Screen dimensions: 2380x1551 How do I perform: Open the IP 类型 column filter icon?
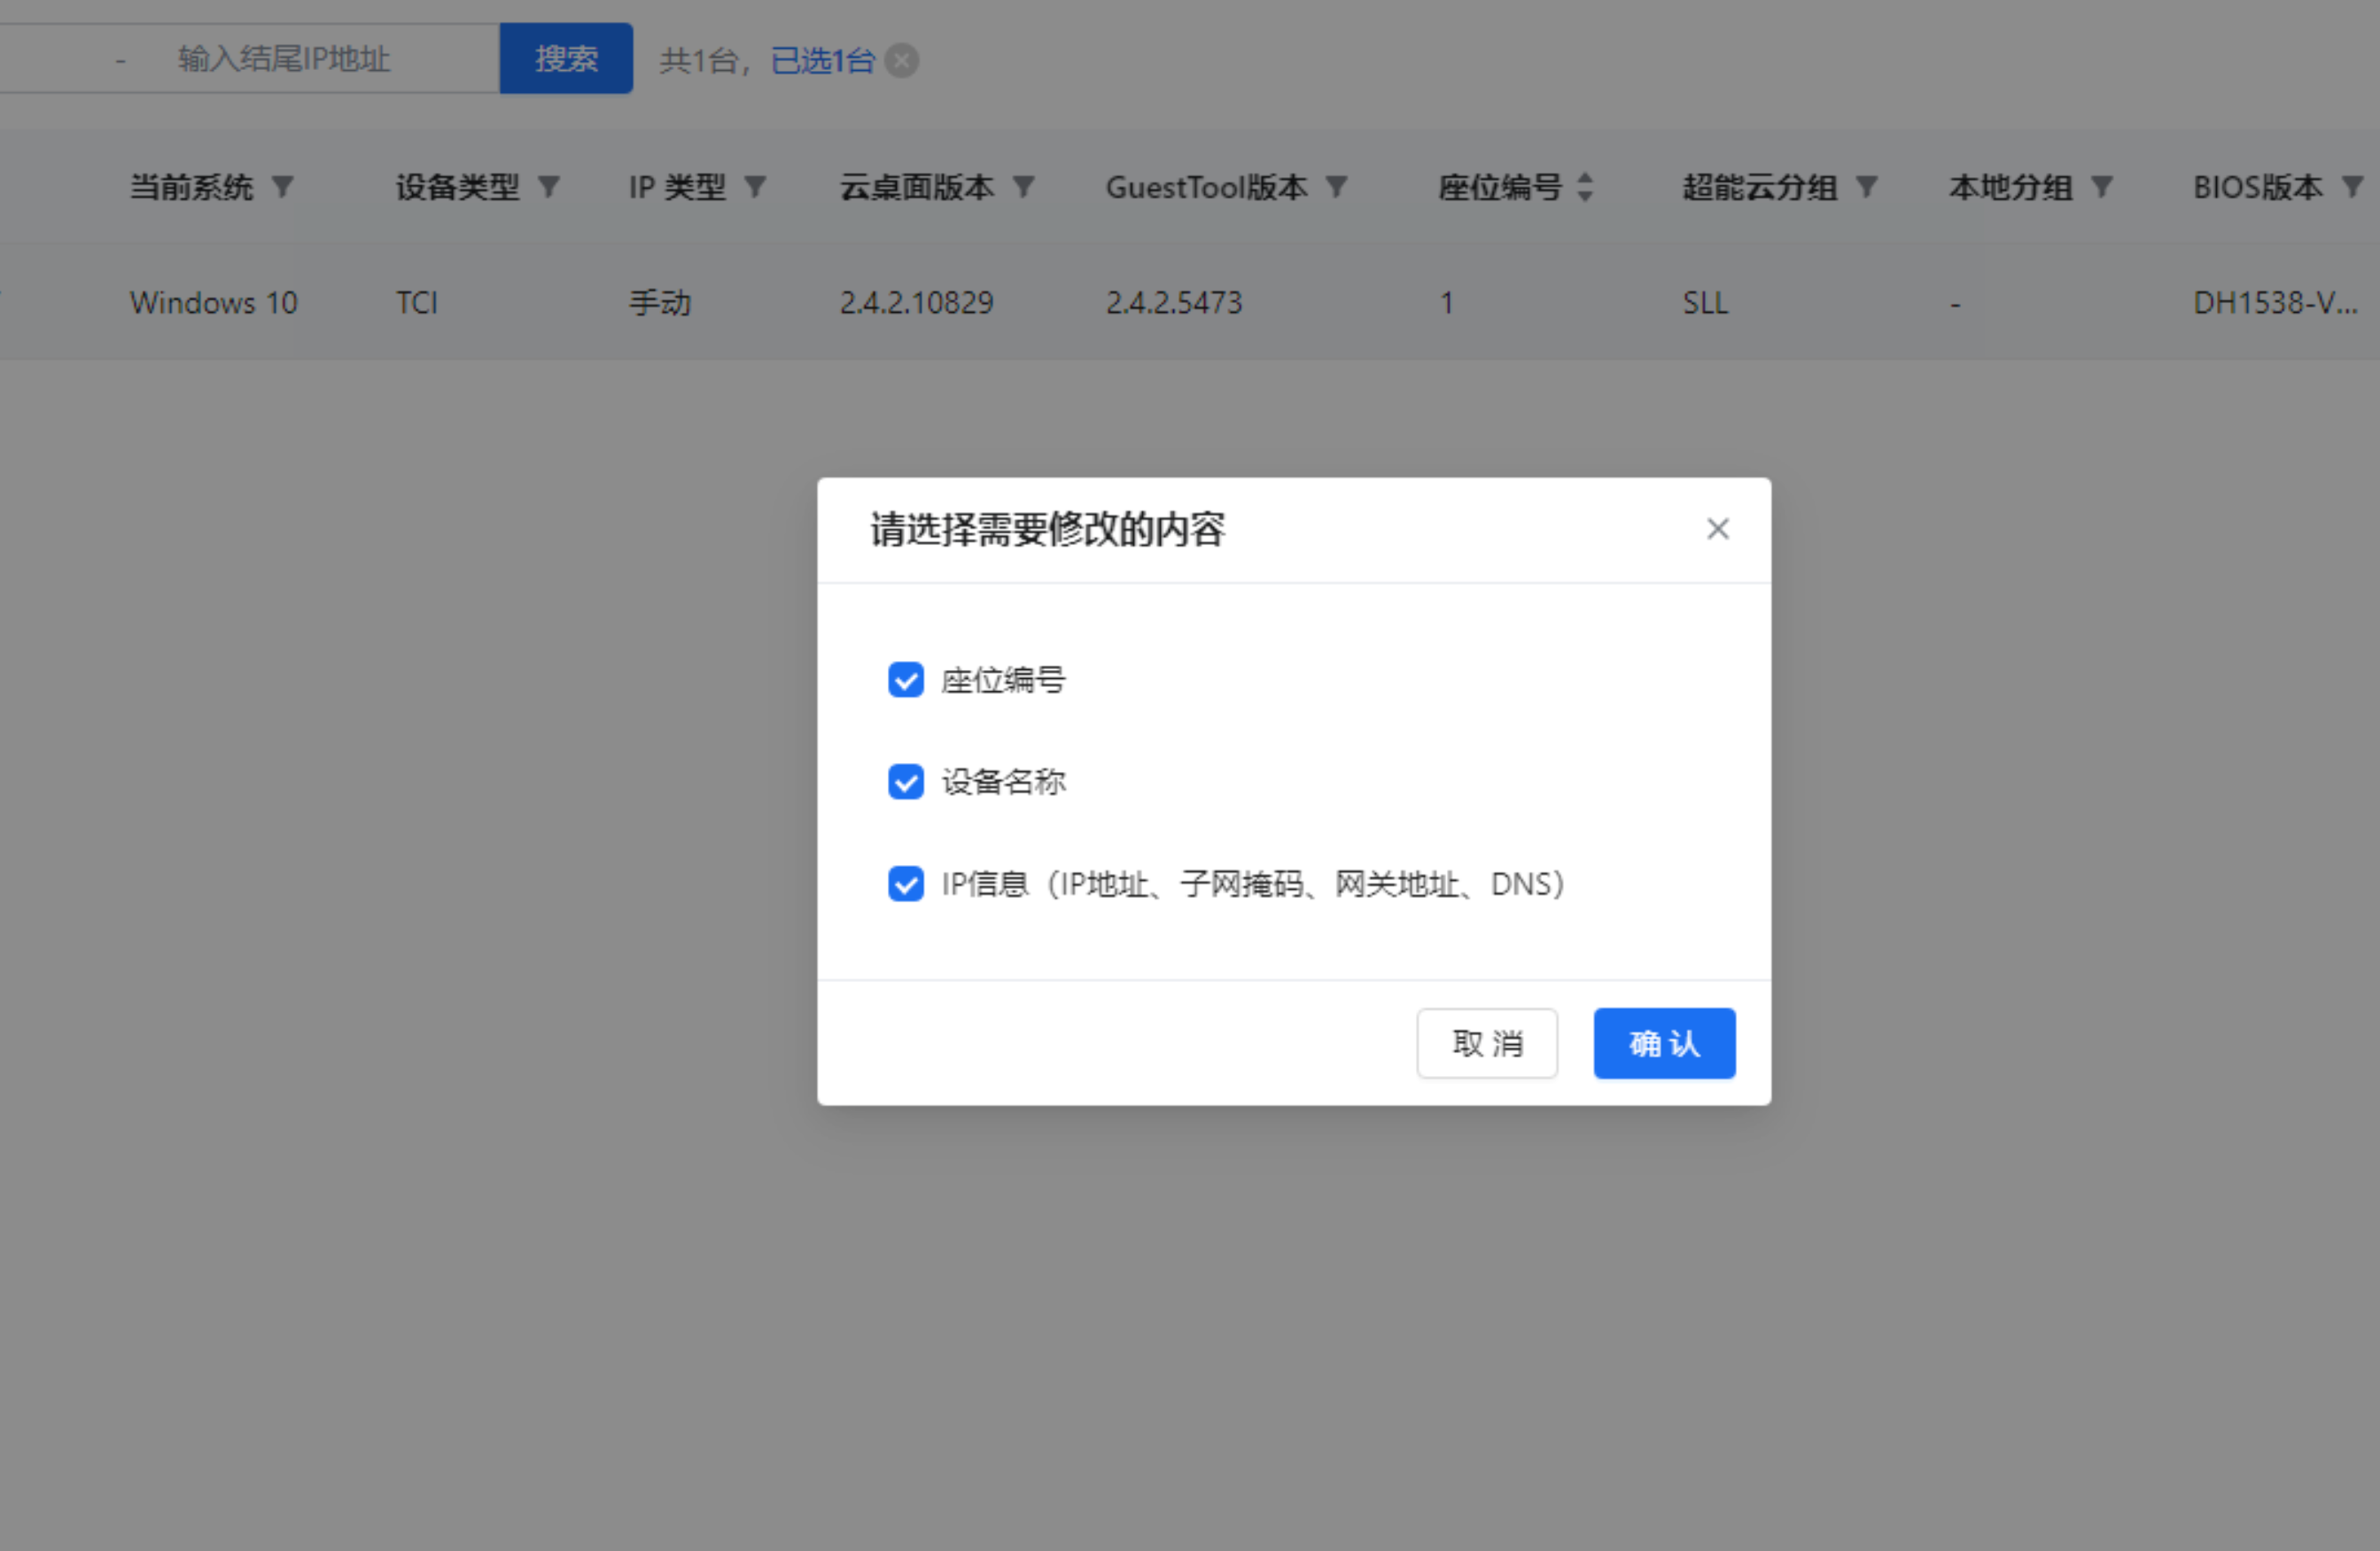coord(756,186)
